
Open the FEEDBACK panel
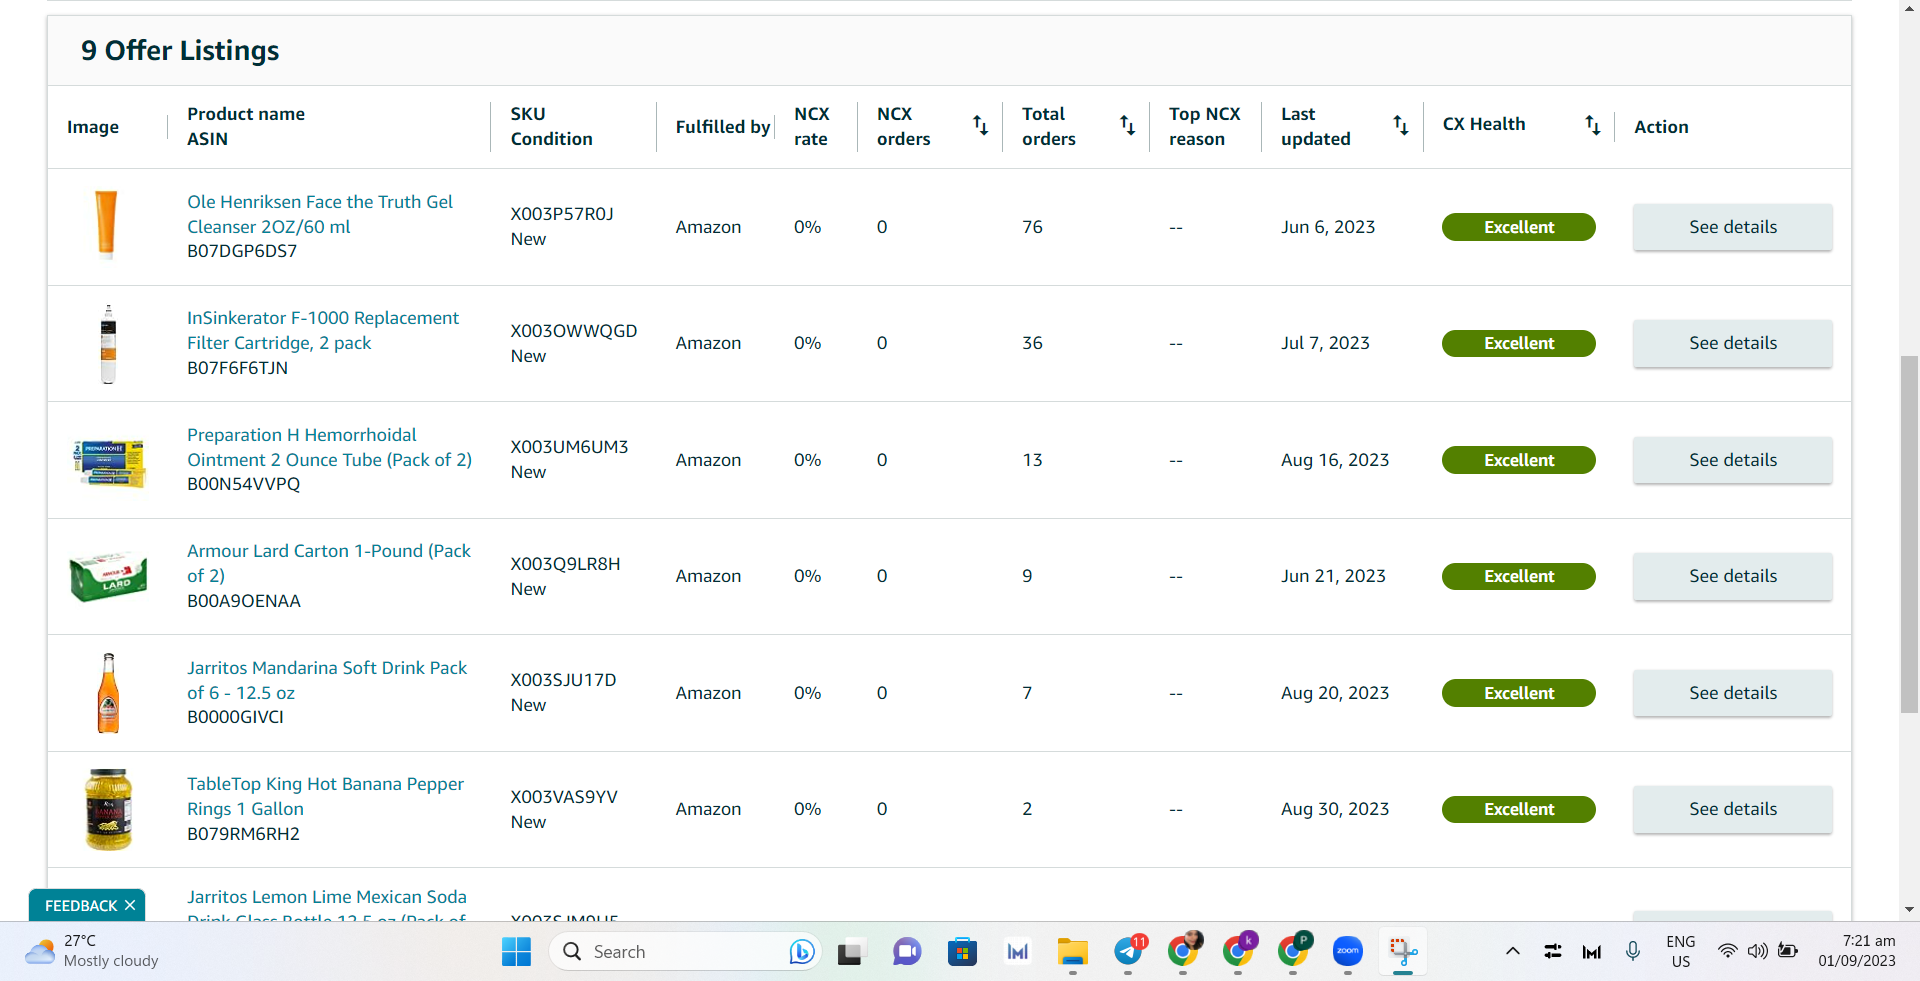point(81,905)
